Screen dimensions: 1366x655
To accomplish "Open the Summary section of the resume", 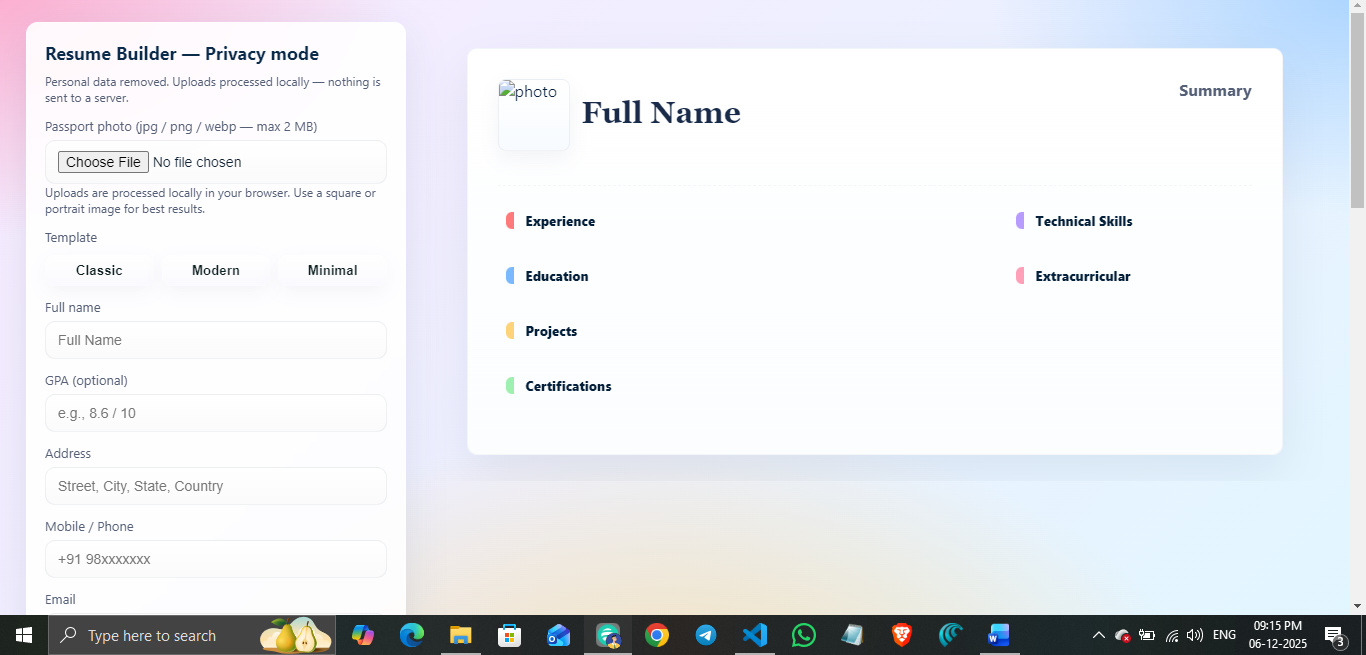I will (1215, 90).
